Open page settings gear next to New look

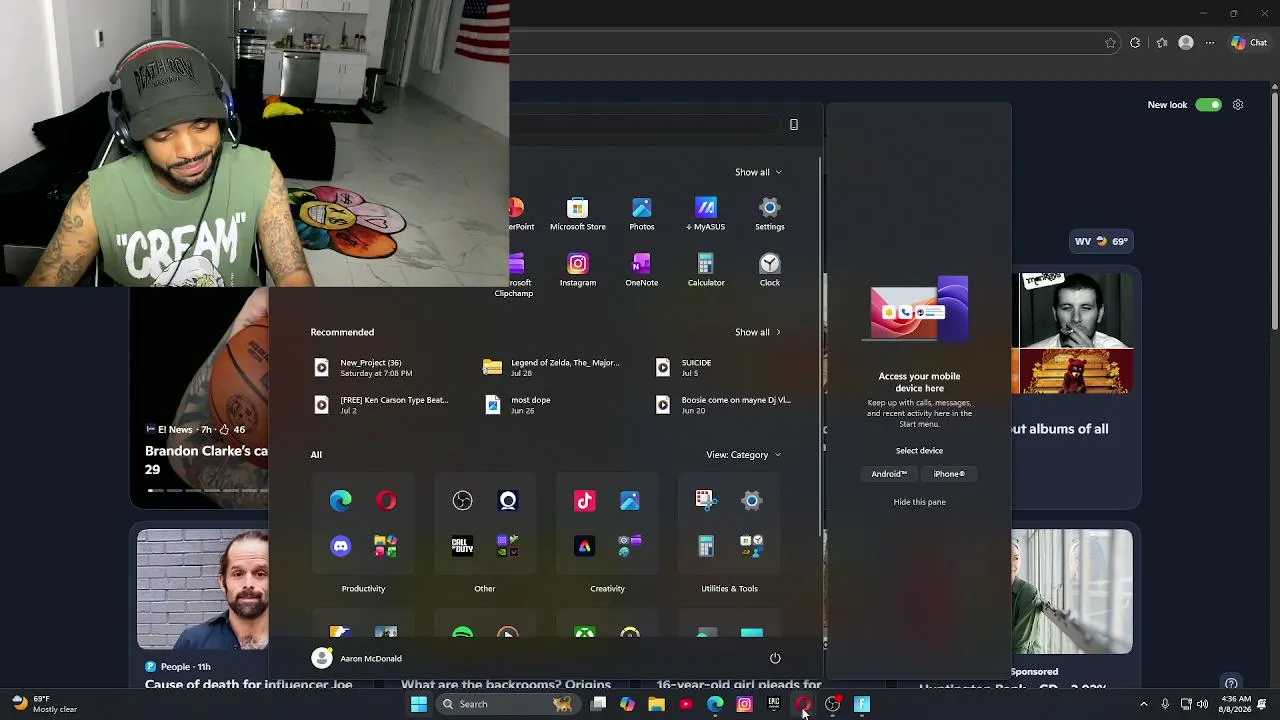pyautogui.click(x=1238, y=105)
